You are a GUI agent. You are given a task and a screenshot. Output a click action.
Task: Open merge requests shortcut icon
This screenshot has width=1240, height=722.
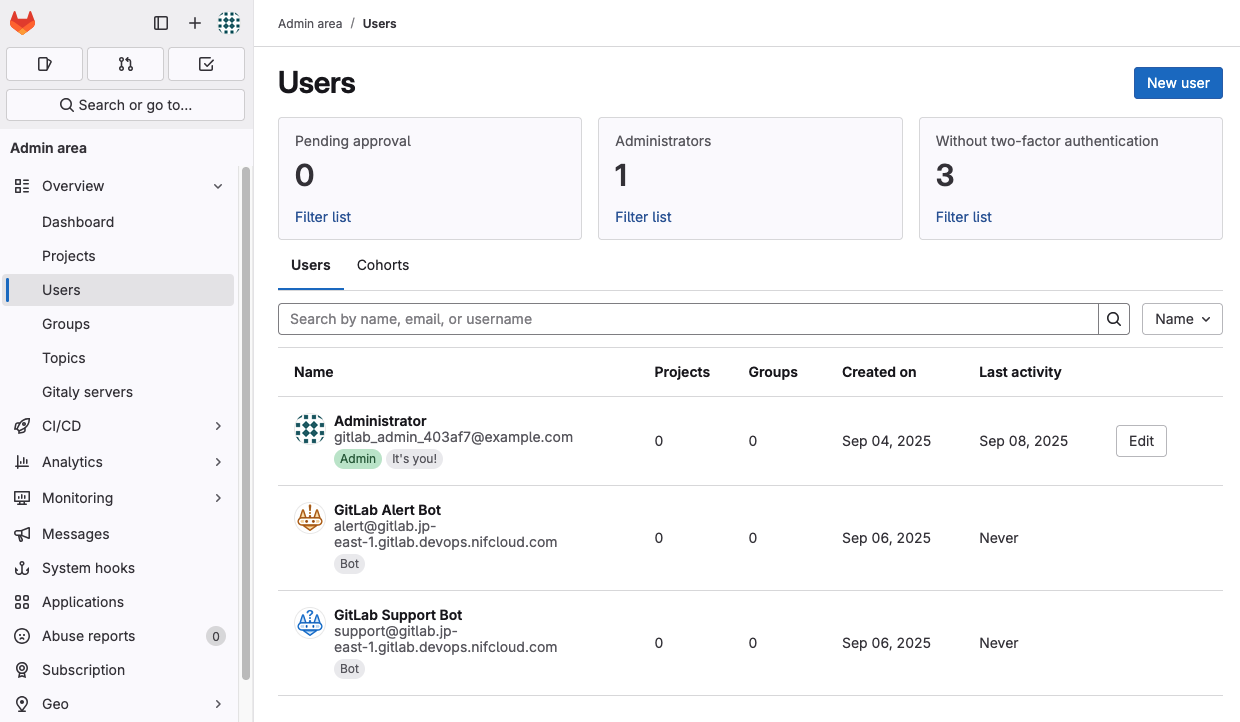pos(125,64)
